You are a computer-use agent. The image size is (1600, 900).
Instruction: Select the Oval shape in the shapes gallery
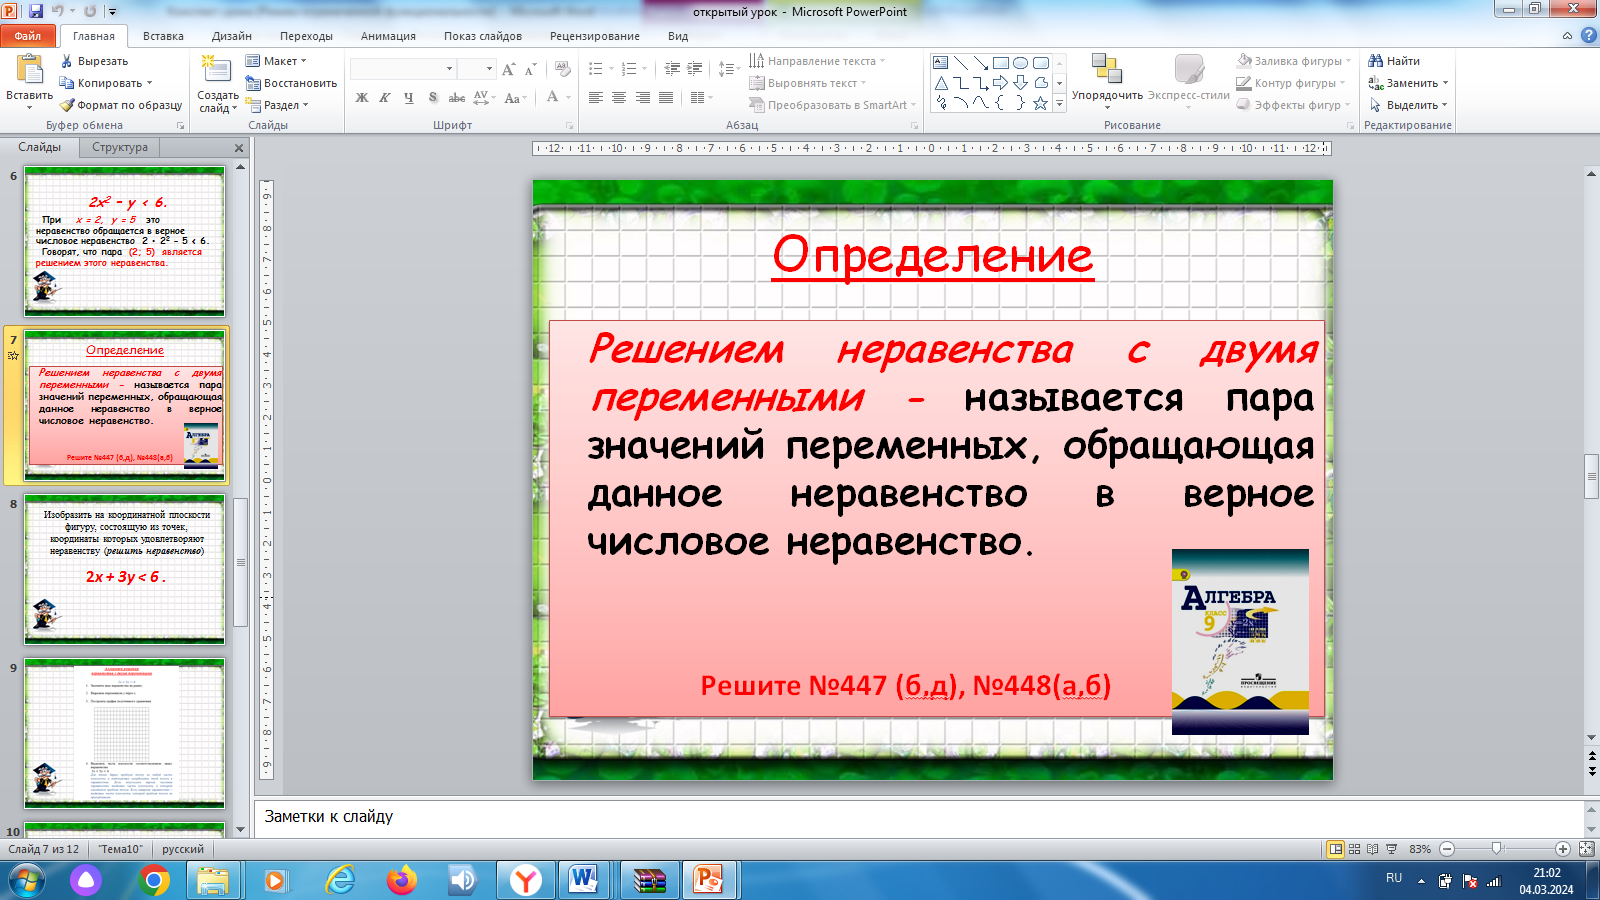tap(1021, 62)
